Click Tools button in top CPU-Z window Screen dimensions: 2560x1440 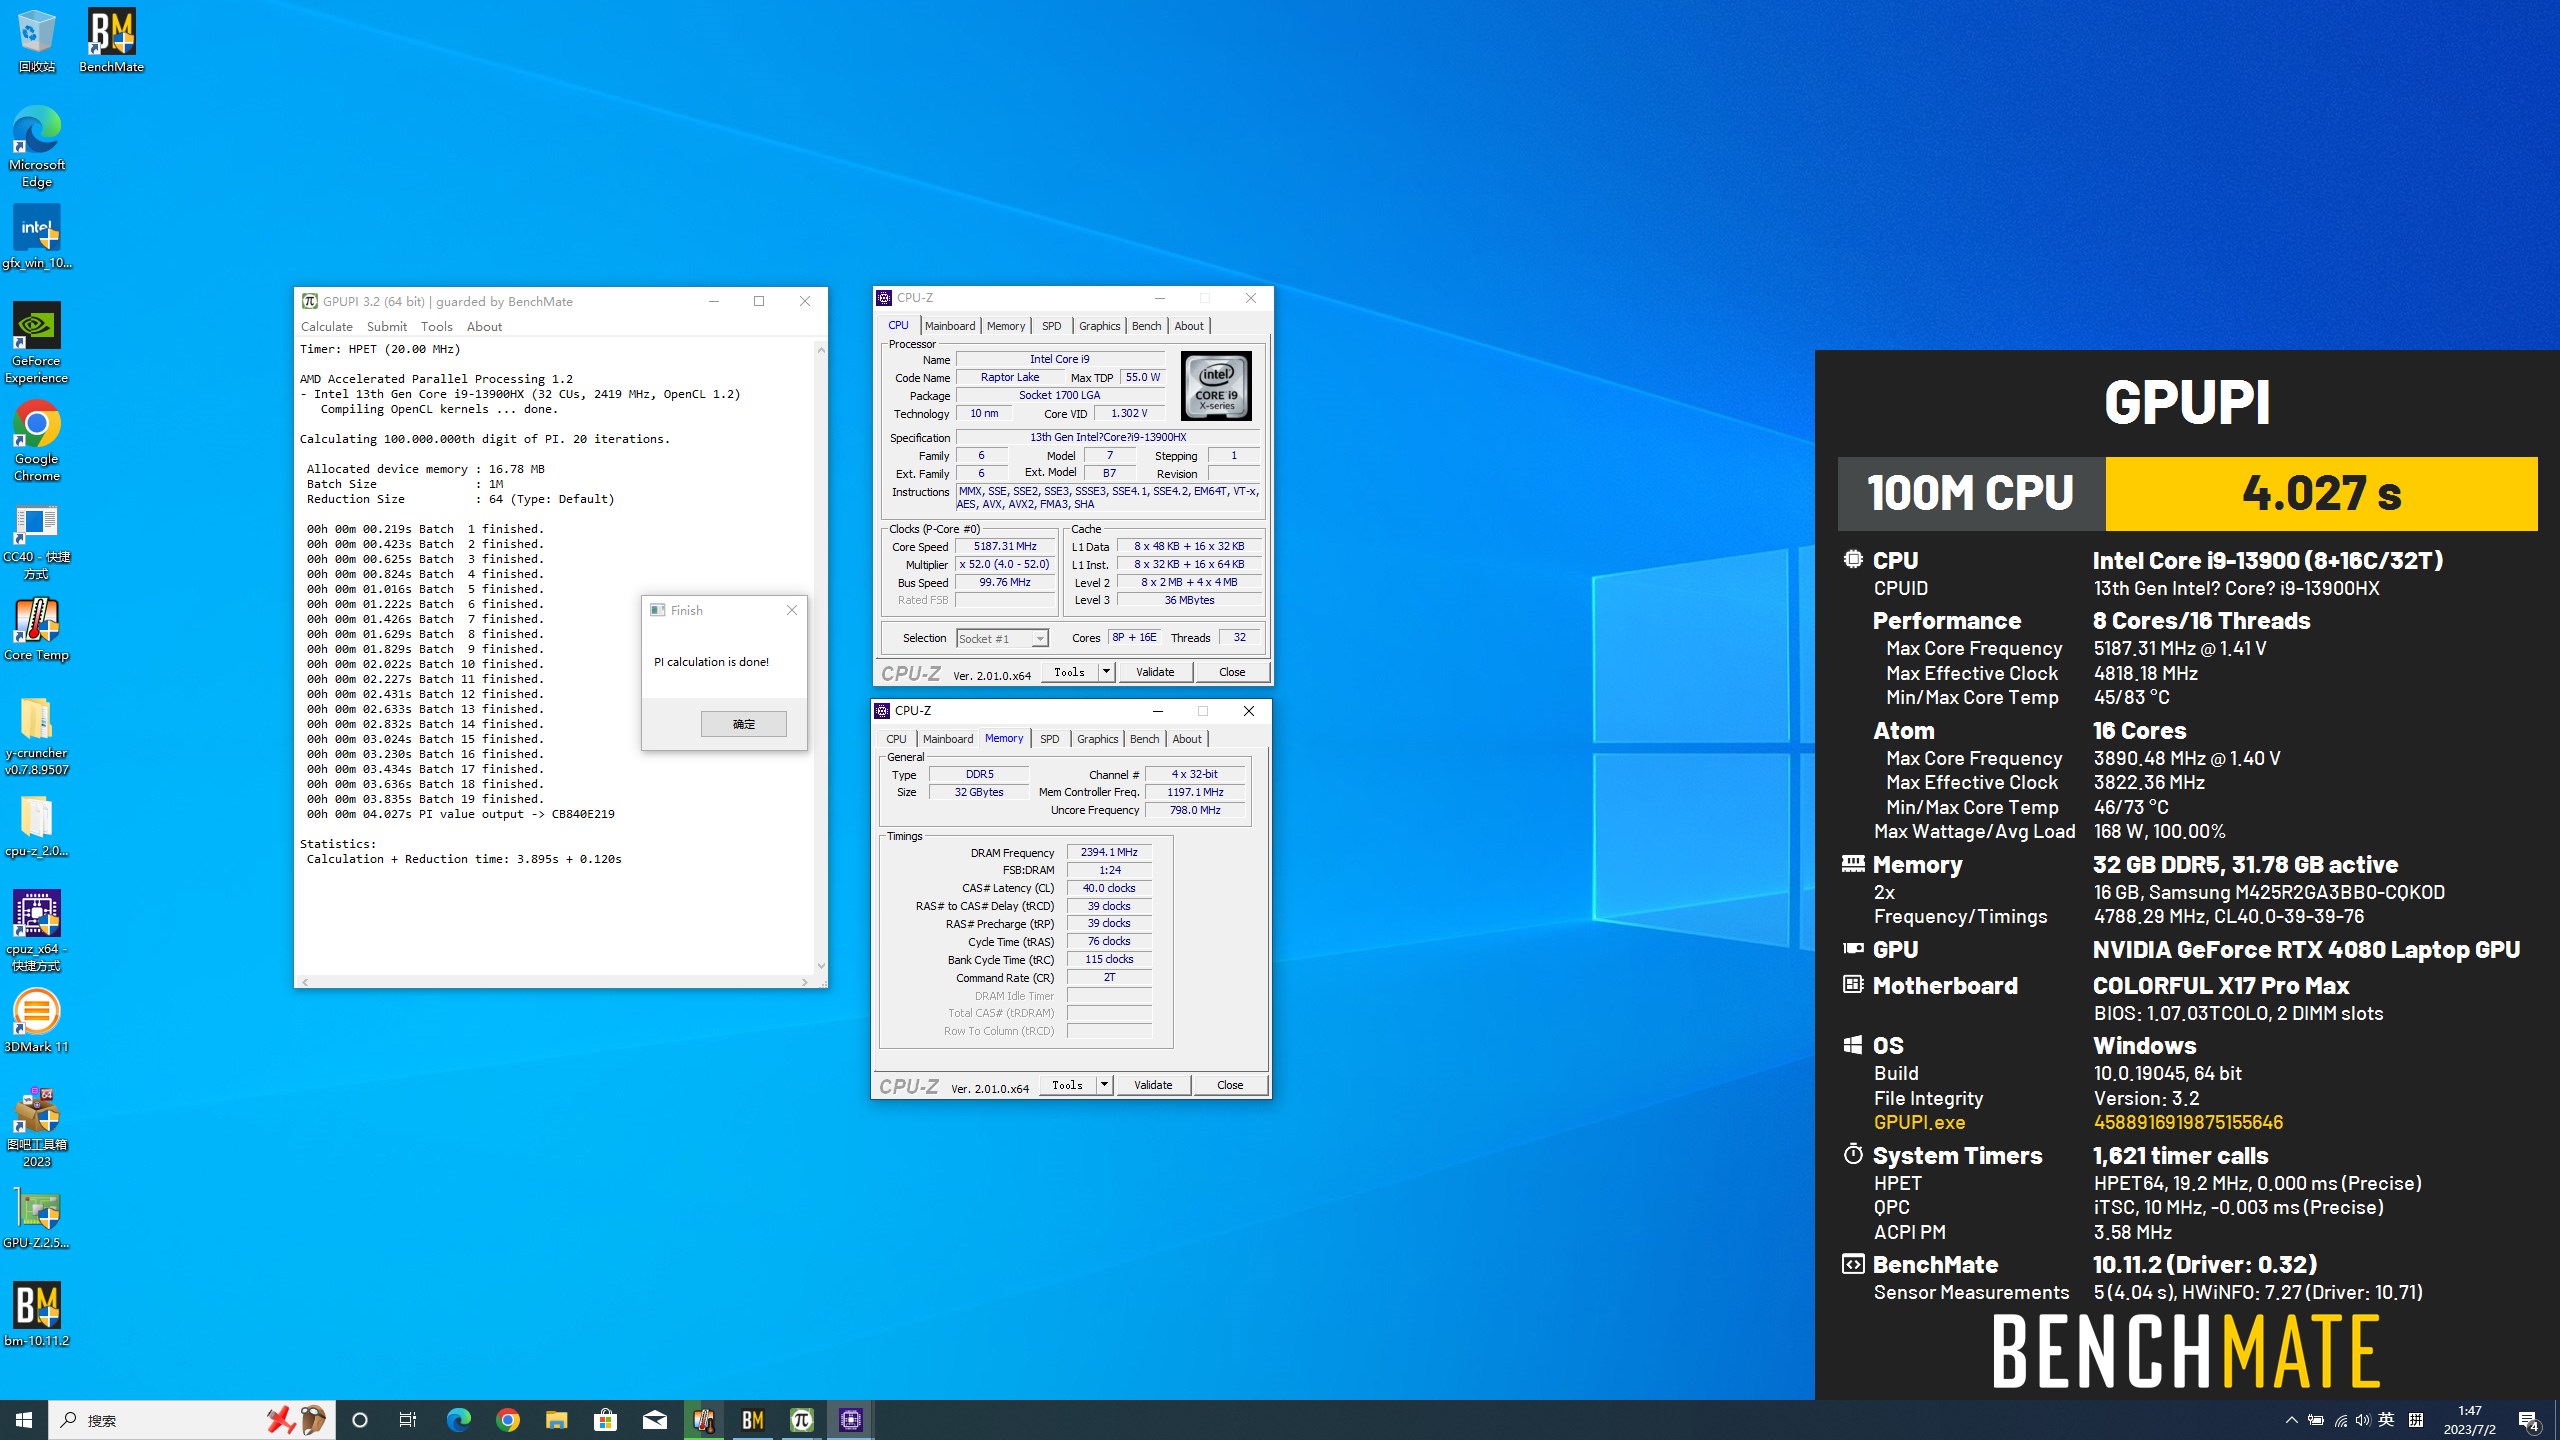pyautogui.click(x=1069, y=672)
